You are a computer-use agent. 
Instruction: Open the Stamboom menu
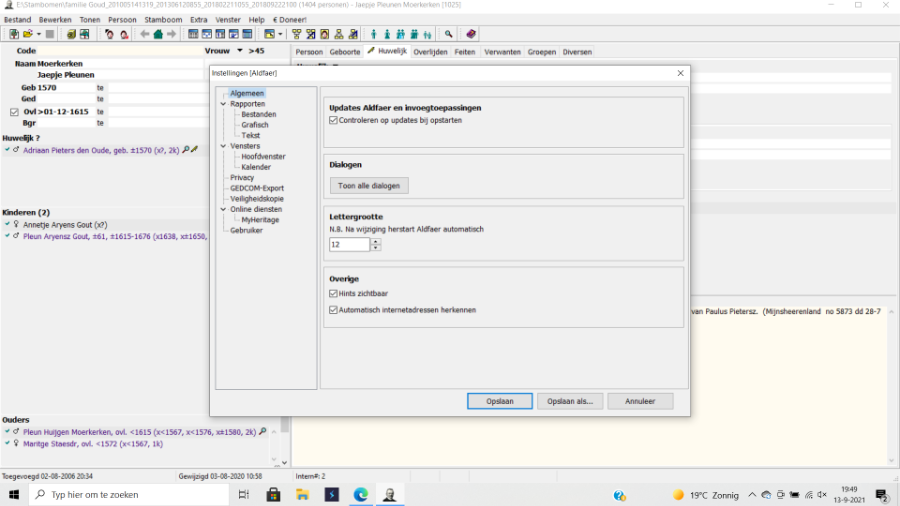[163, 19]
